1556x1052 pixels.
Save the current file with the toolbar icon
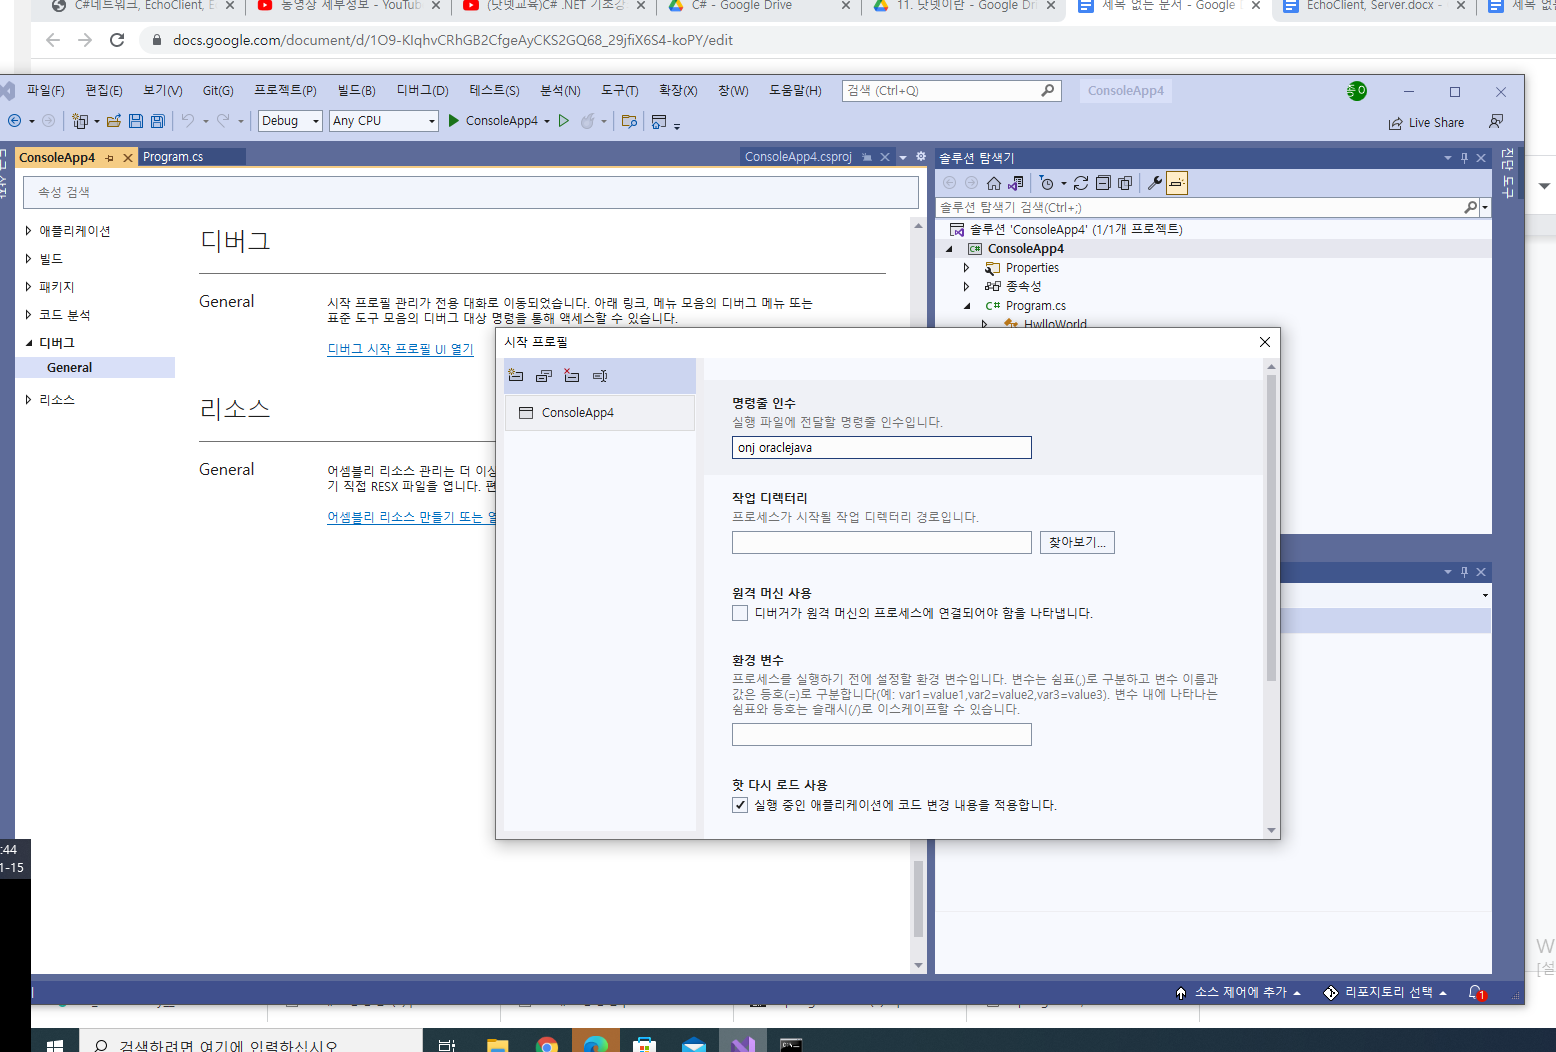pos(136,121)
